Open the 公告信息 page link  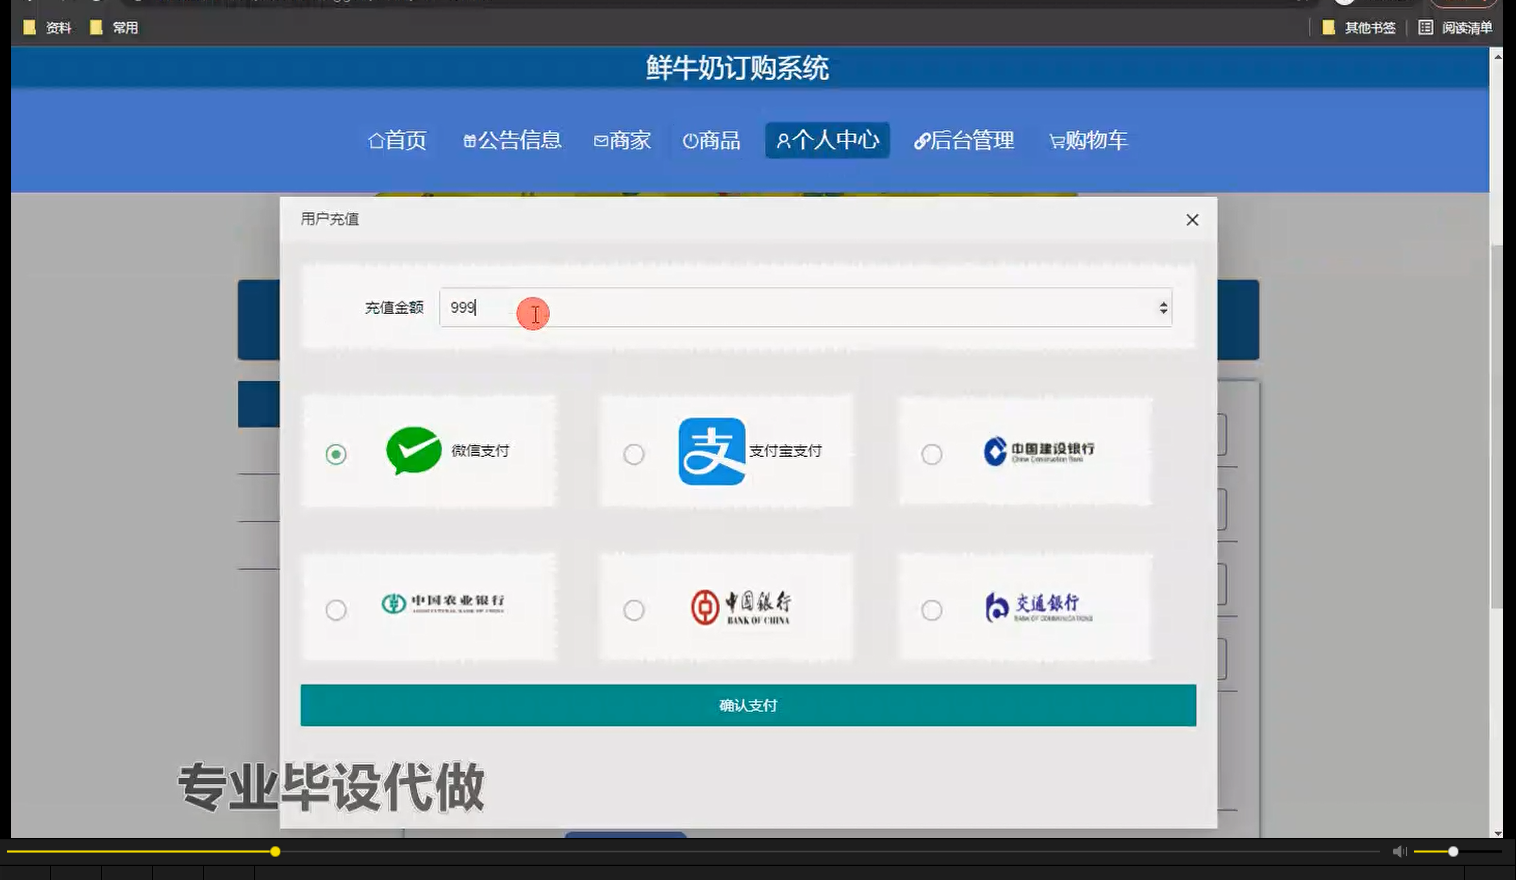(x=513, y=140)
